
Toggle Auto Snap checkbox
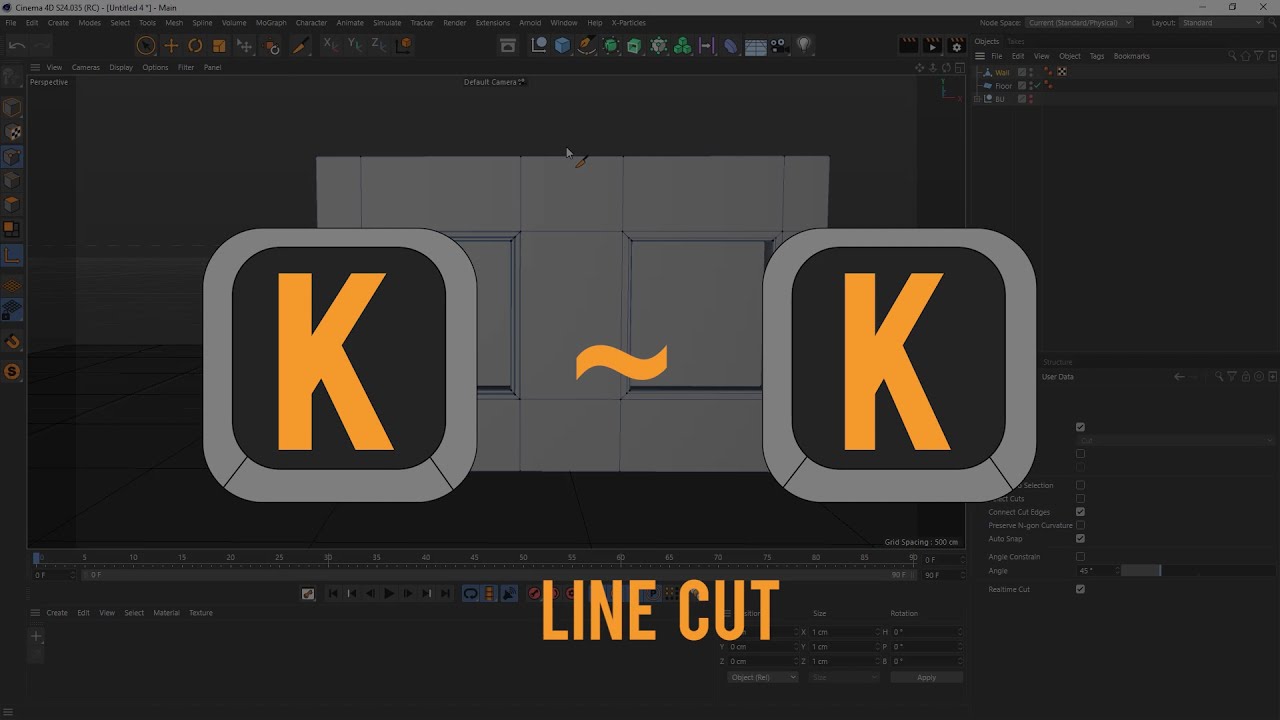1080,539
